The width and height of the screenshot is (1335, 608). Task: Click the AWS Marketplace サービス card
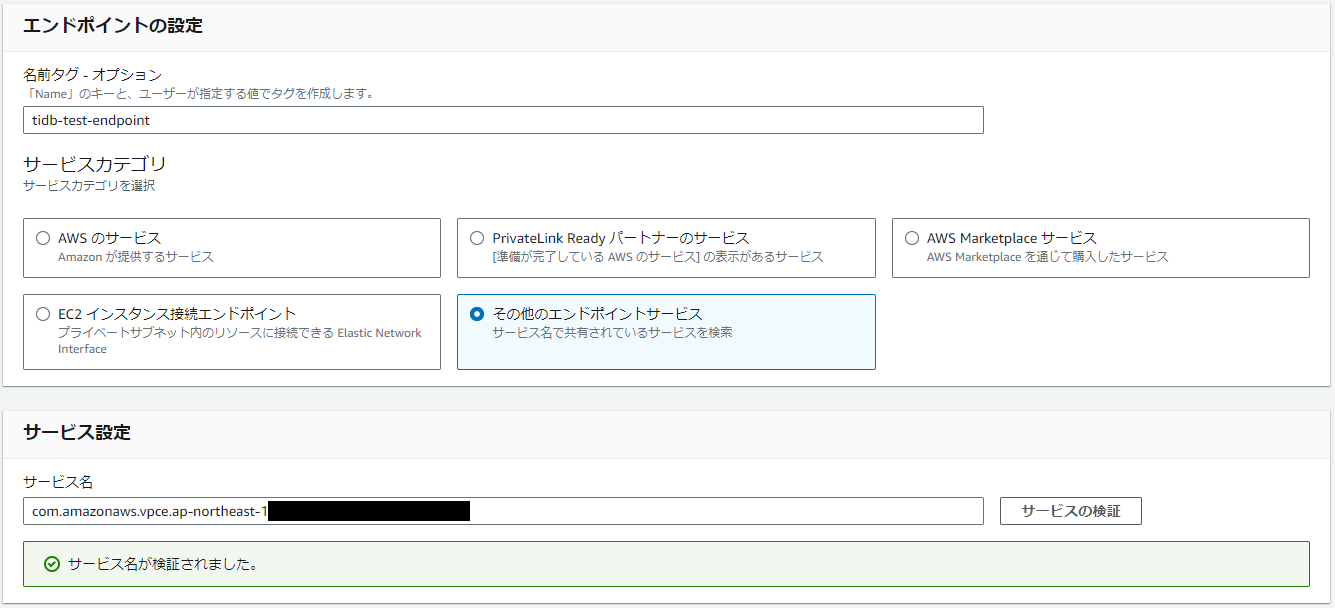click(x=1098, y=248)
